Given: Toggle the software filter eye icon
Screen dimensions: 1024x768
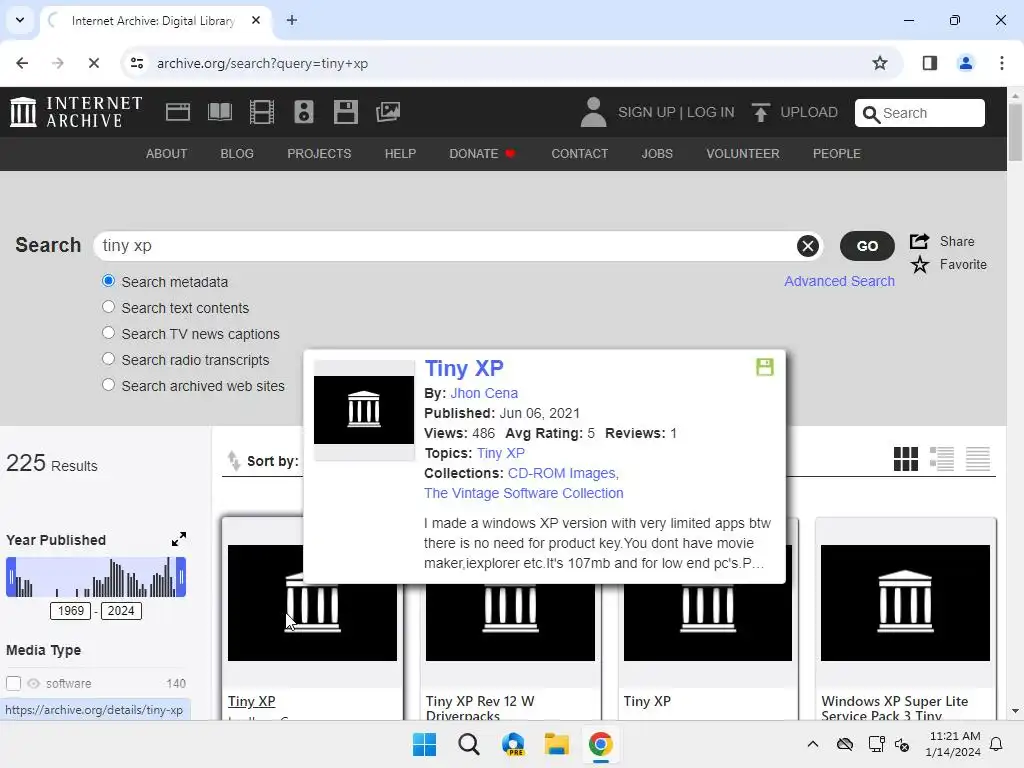Looking at the screenshot, I should point(33,683).
